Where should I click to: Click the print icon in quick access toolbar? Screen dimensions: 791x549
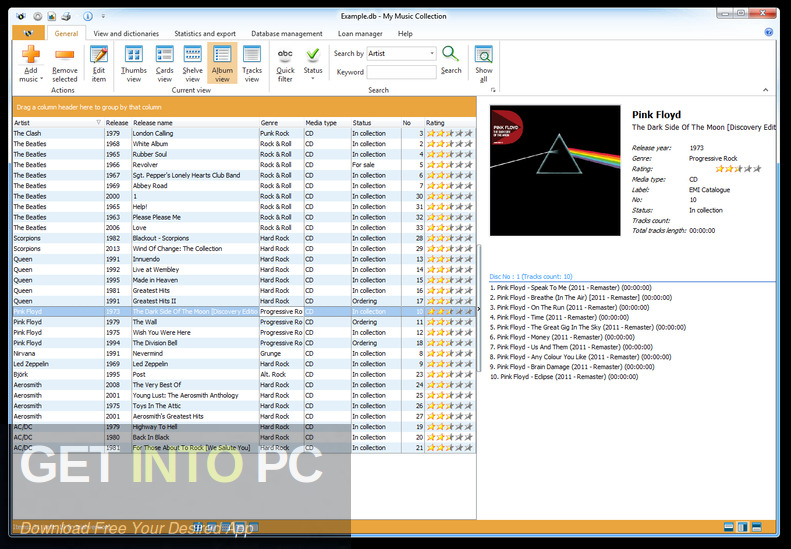[66, 16]
